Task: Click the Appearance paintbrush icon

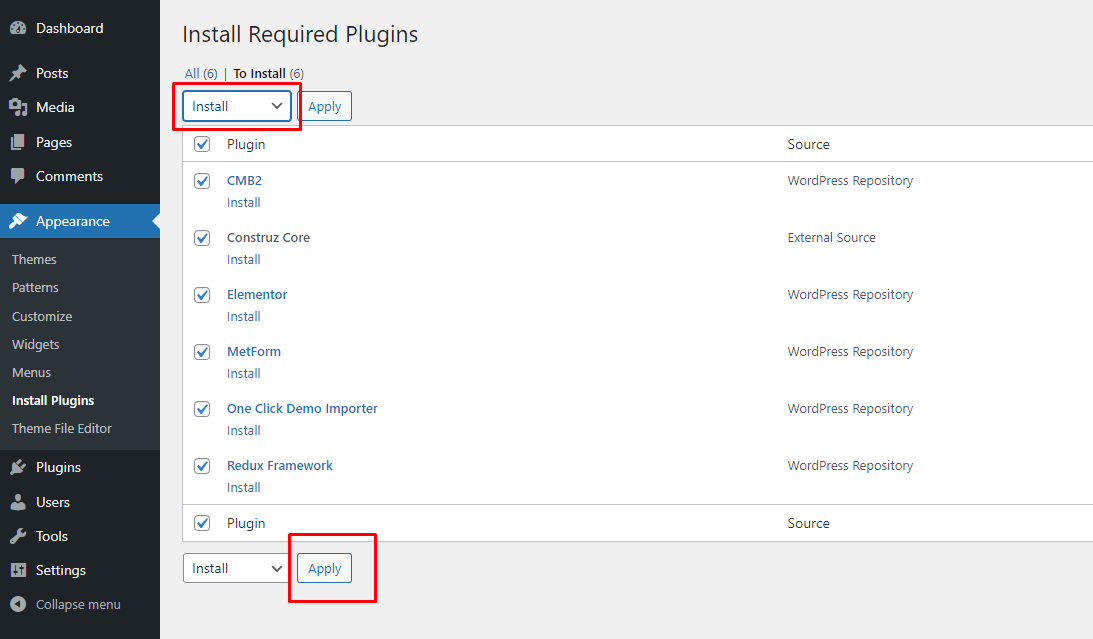Action: 18,221
